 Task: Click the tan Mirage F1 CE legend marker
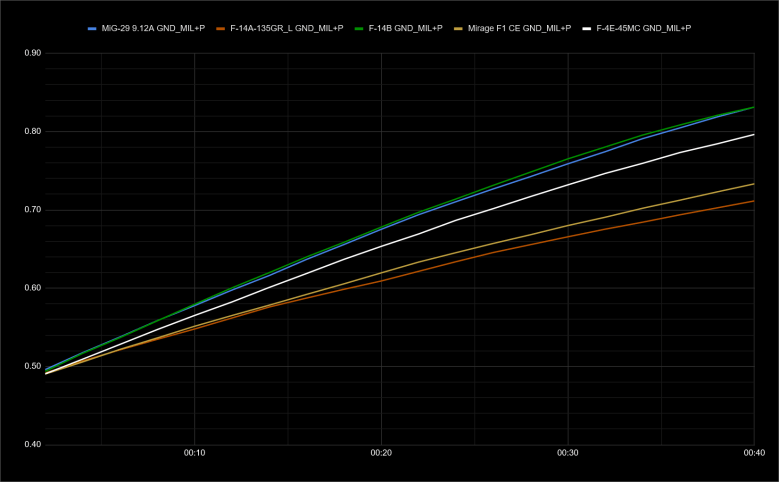tap(457, 28)
